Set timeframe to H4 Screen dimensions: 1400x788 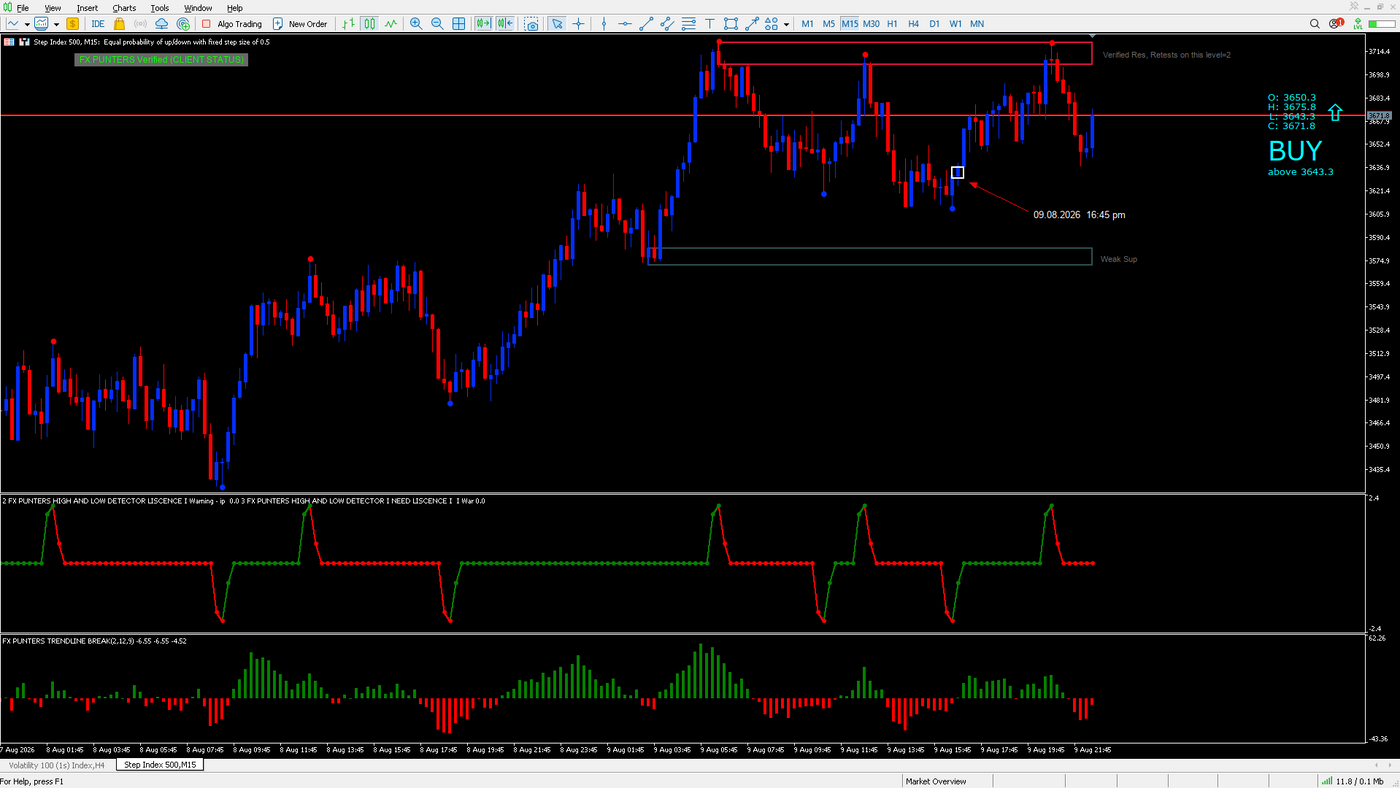(913, 24)
